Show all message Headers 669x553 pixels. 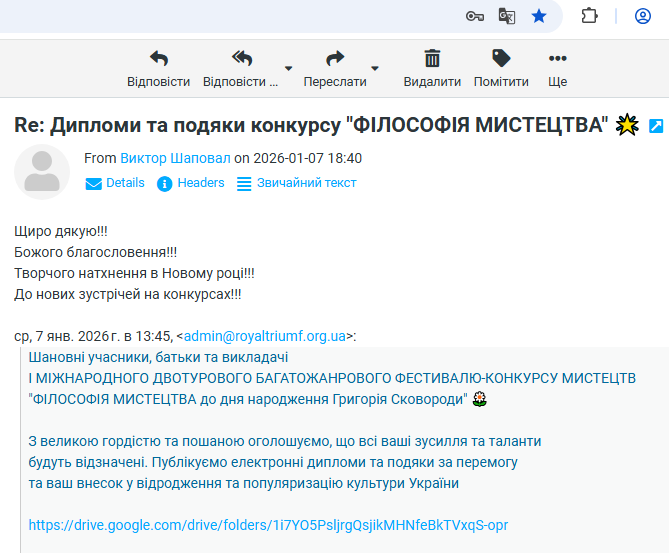point(191,183)
